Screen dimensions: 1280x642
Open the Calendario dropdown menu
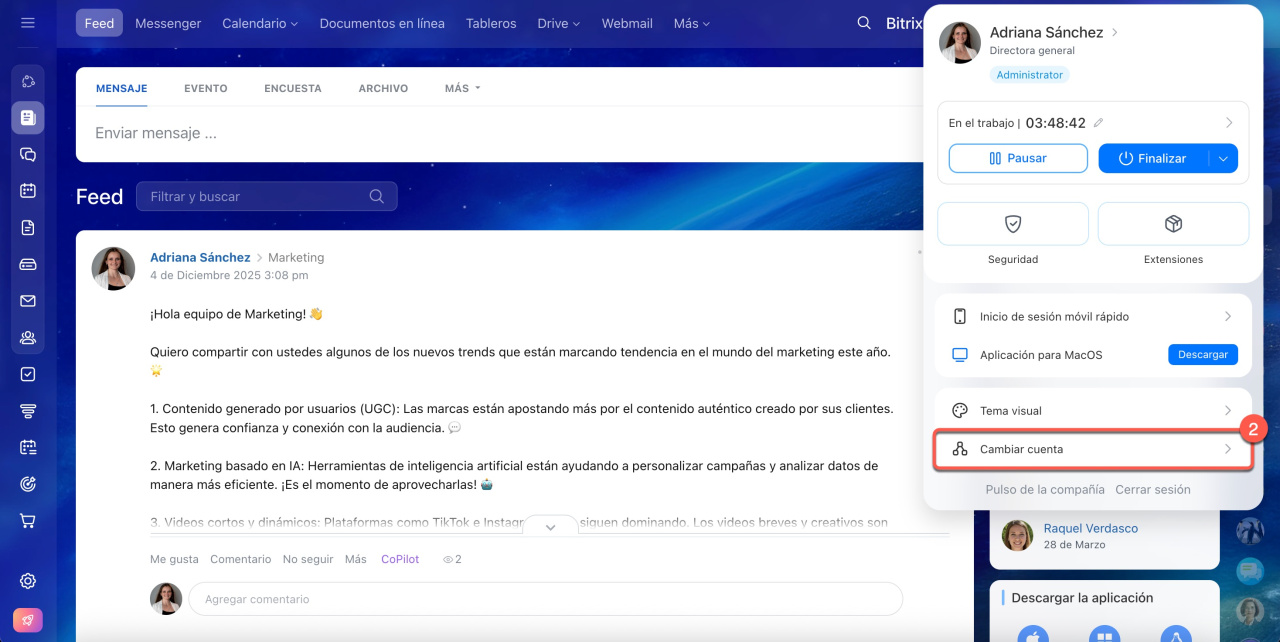point(260,23)
